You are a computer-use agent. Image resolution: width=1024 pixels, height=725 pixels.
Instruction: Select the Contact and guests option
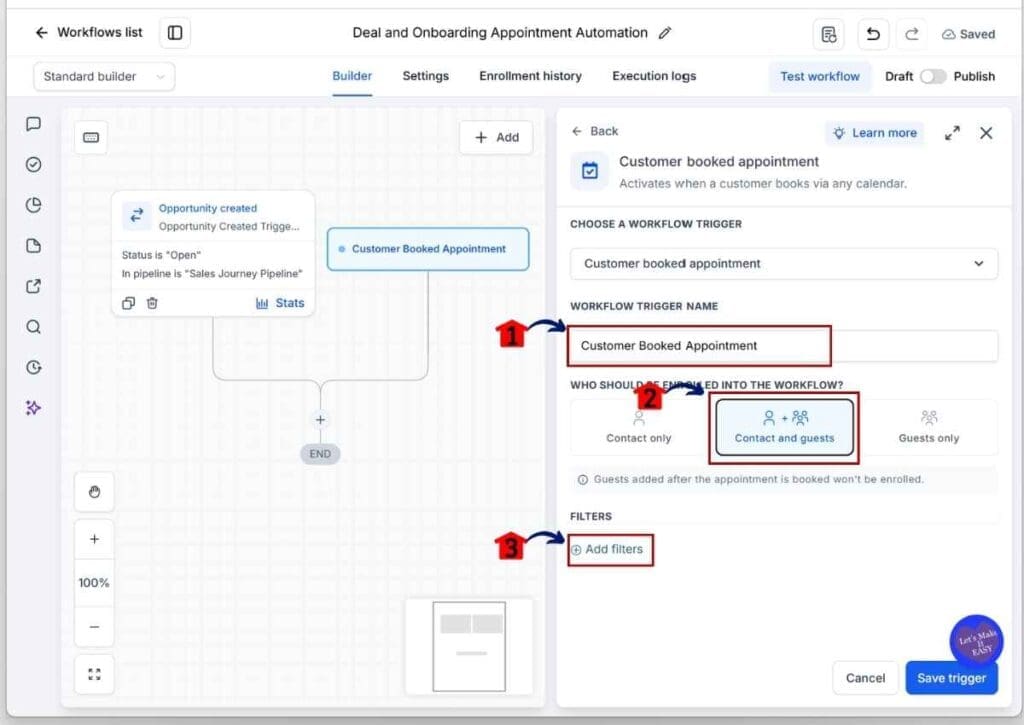point(784,427)
